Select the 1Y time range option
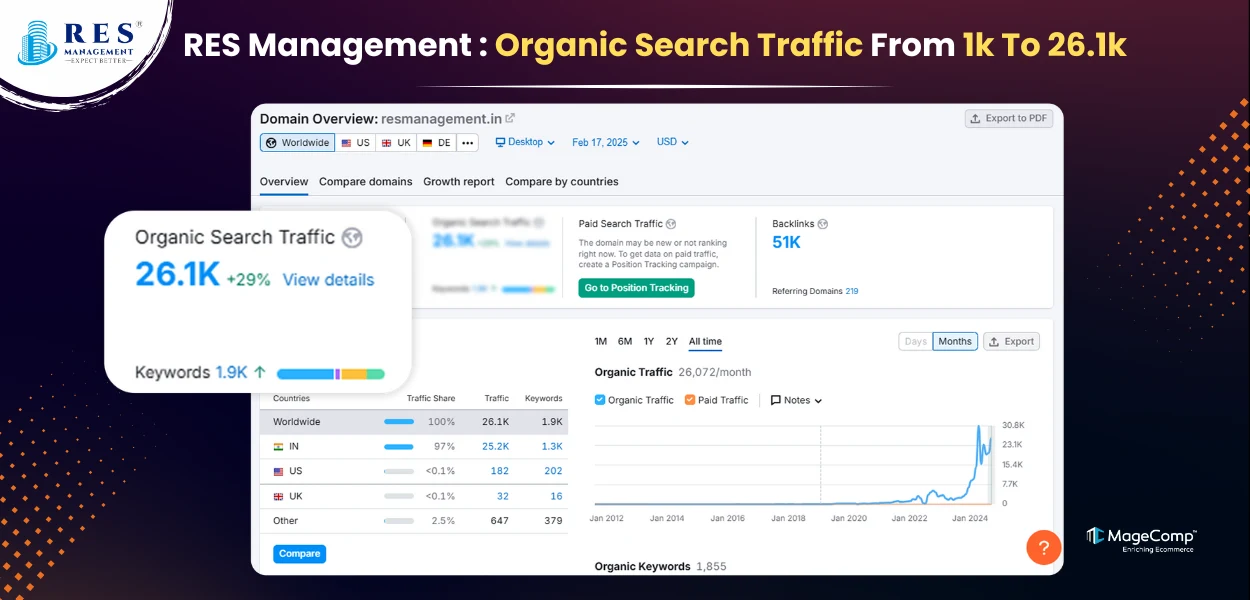This screenshot has height=600, width=1250. click(649, 341)
